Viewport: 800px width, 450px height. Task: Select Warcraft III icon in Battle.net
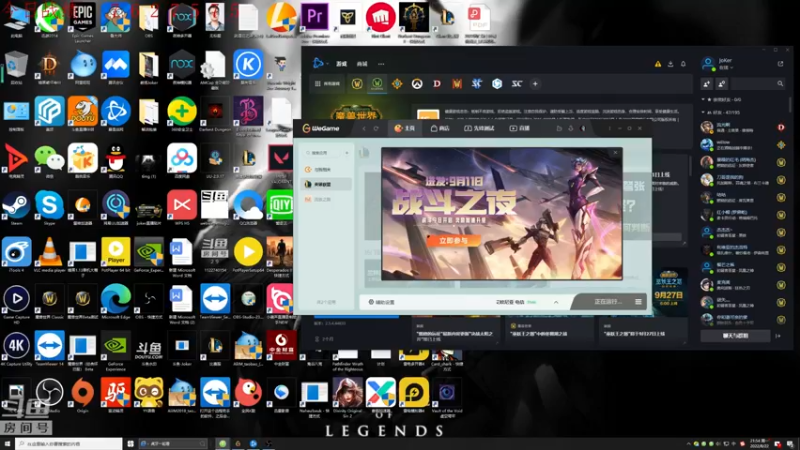click(457, 84)
